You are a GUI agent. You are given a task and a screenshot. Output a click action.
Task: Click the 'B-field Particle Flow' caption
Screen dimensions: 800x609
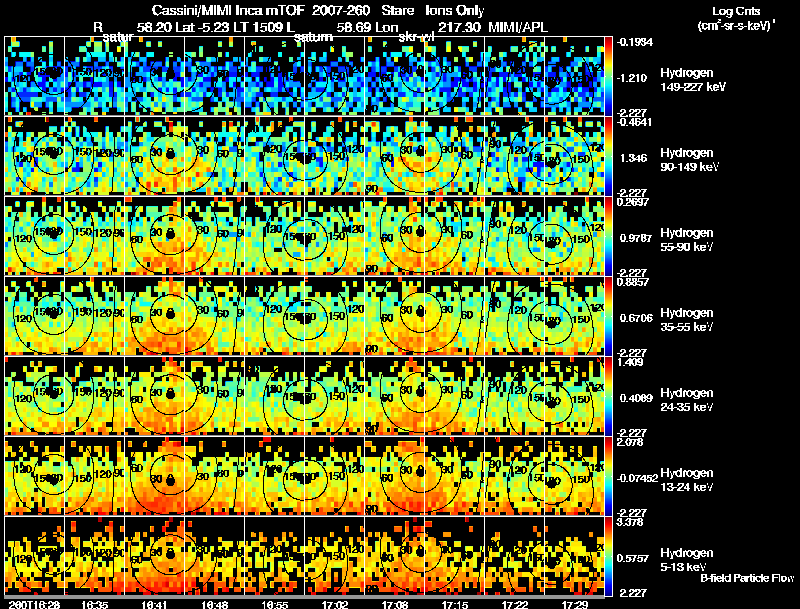747,578
